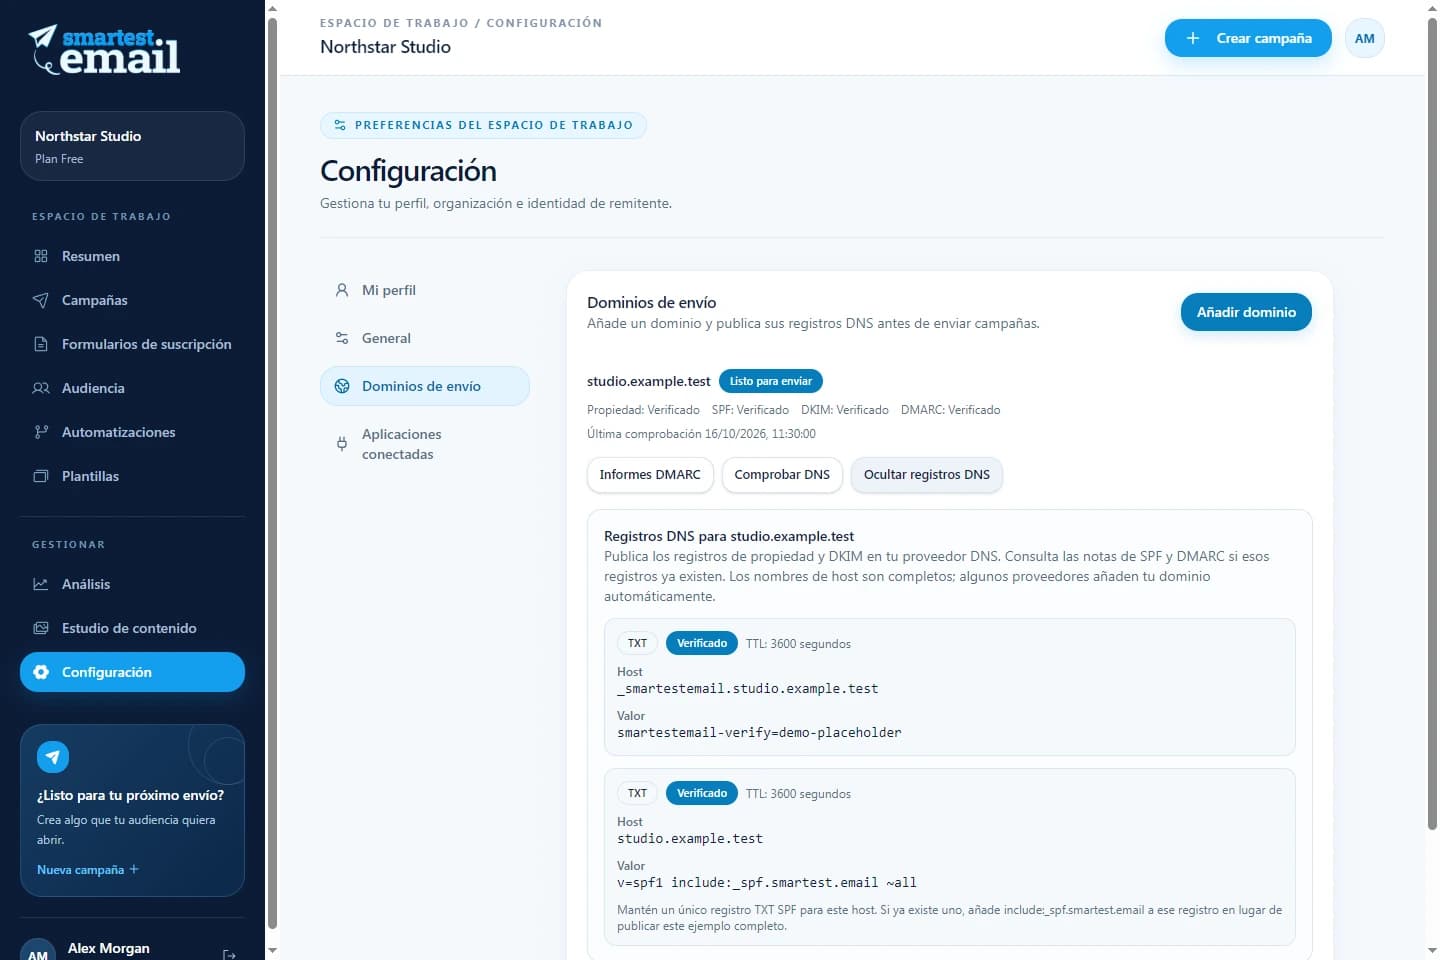This screenshot has height=960, width=1440.
Task: Click the PREFERENCIAS DEL ESPACIO DE TRABAJO chip
Action: (x=483, y=125)
